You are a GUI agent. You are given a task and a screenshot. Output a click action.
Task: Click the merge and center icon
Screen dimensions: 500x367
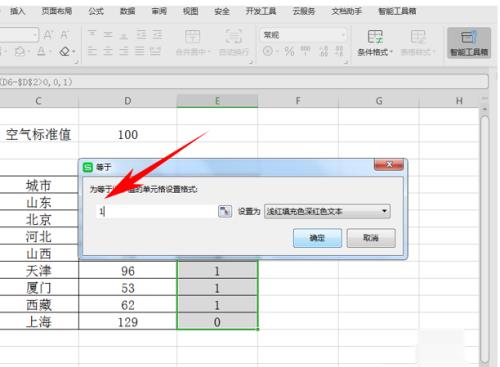coord(193,37)
